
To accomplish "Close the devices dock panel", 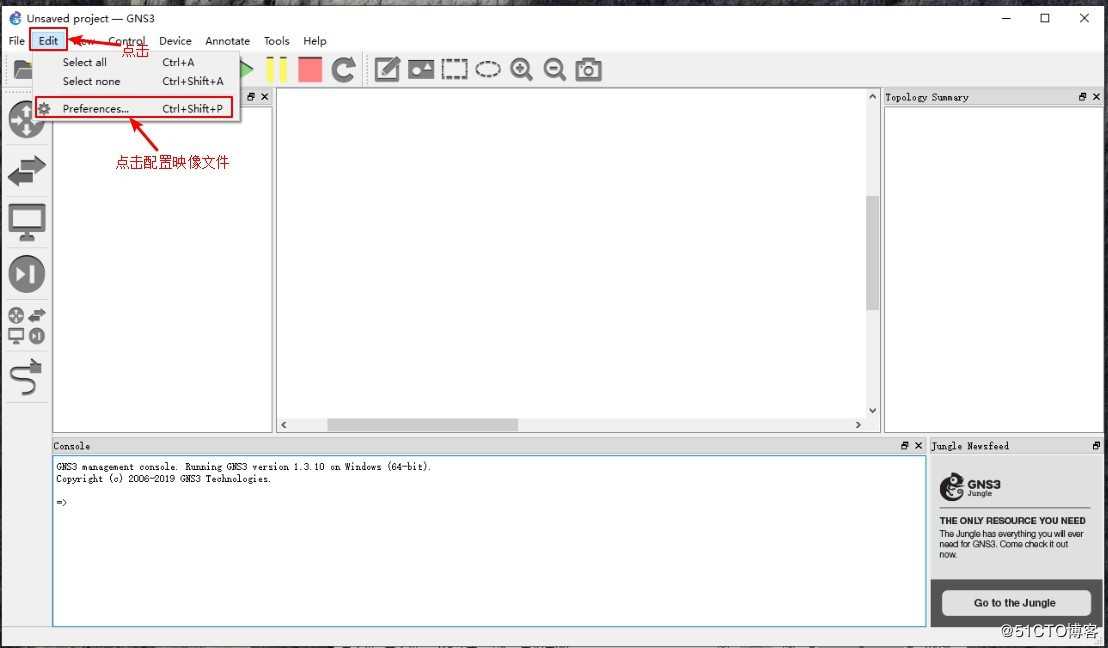I will pos(264,97).
